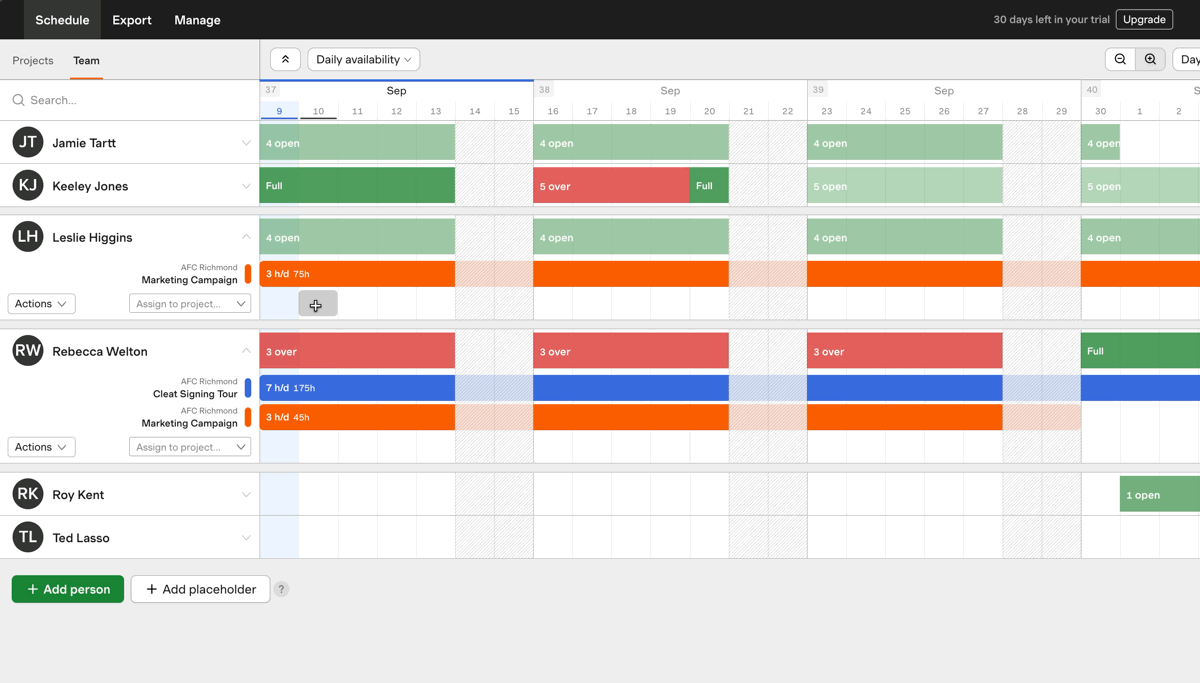
Task: Select Leslie's Marketing Campaign 3 h/d 75h allocation
Action: [x=357, y=274]
